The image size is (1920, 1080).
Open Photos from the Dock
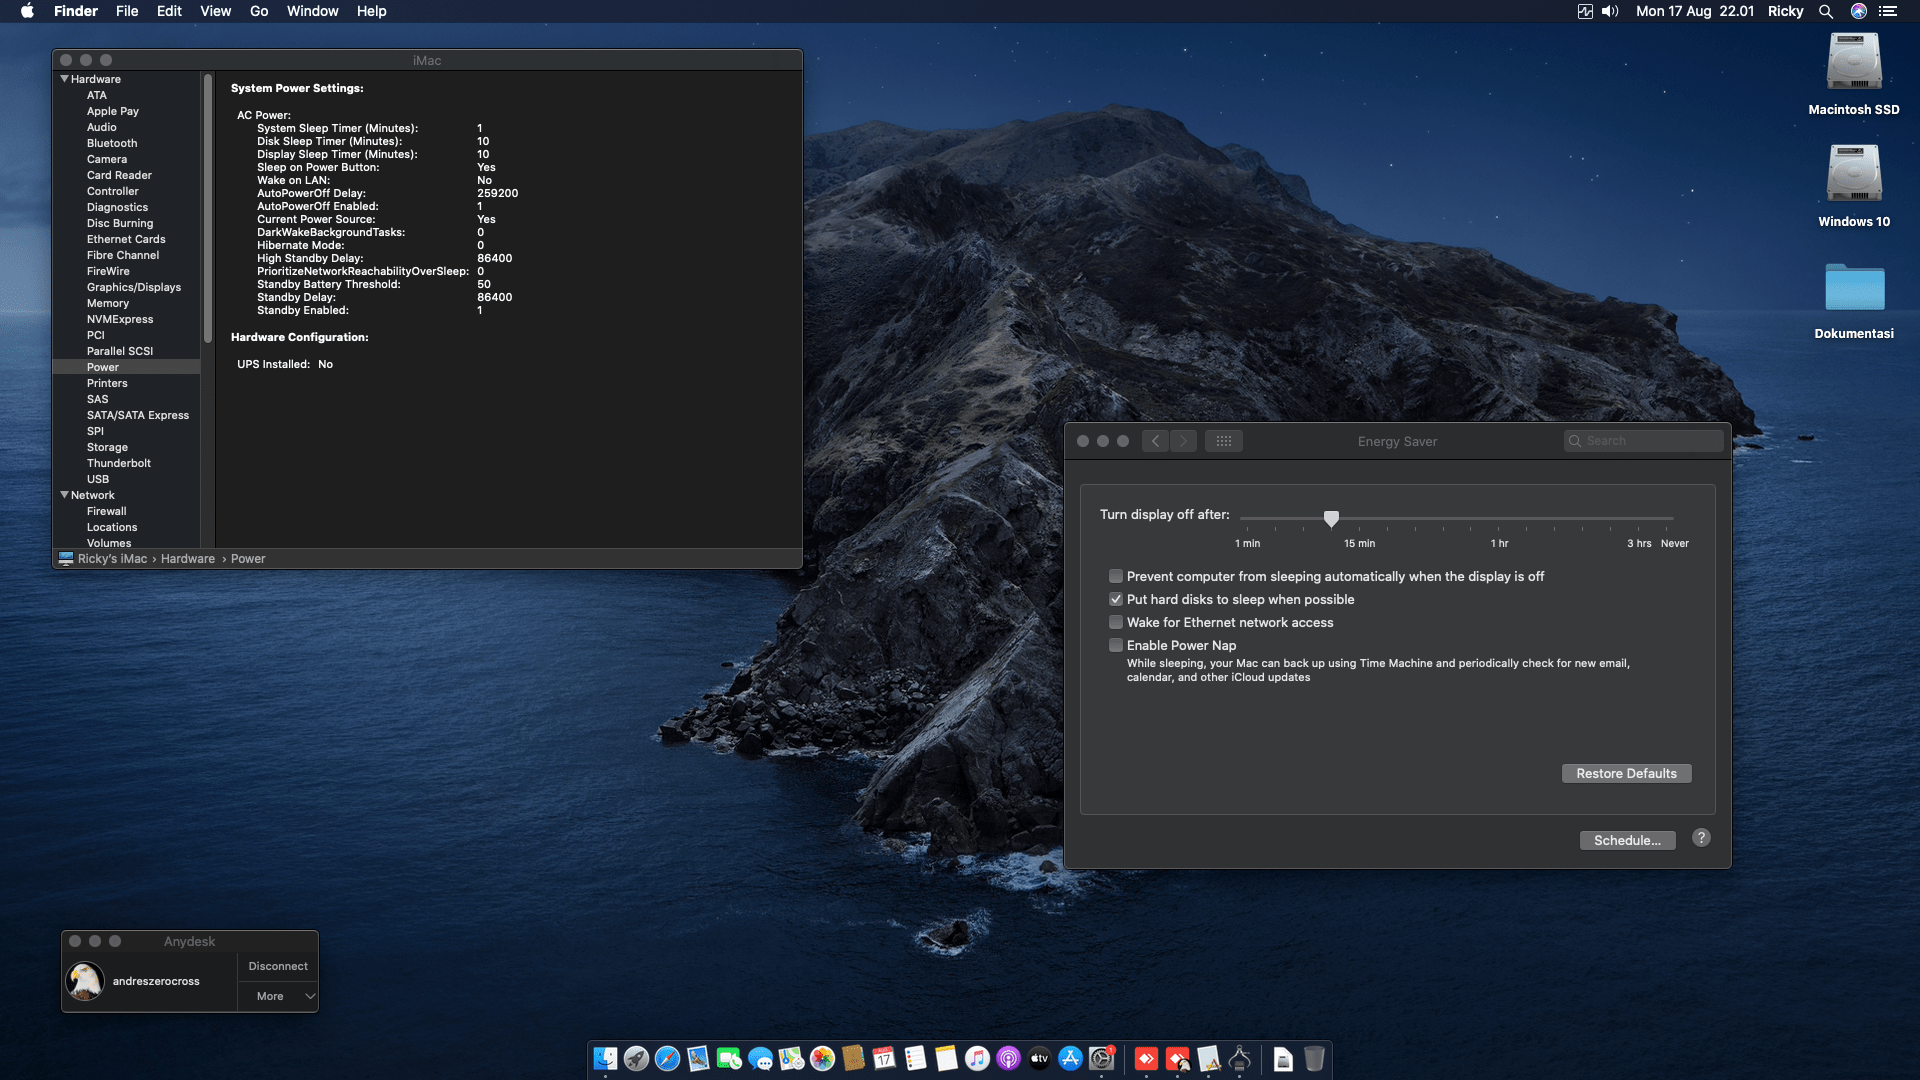822,1058
